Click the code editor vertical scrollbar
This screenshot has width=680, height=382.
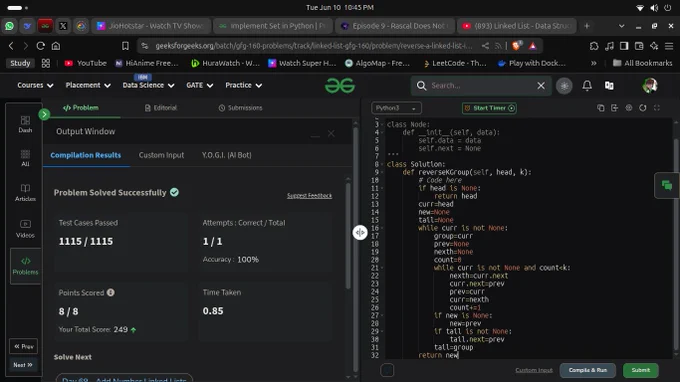click(677, 243)
